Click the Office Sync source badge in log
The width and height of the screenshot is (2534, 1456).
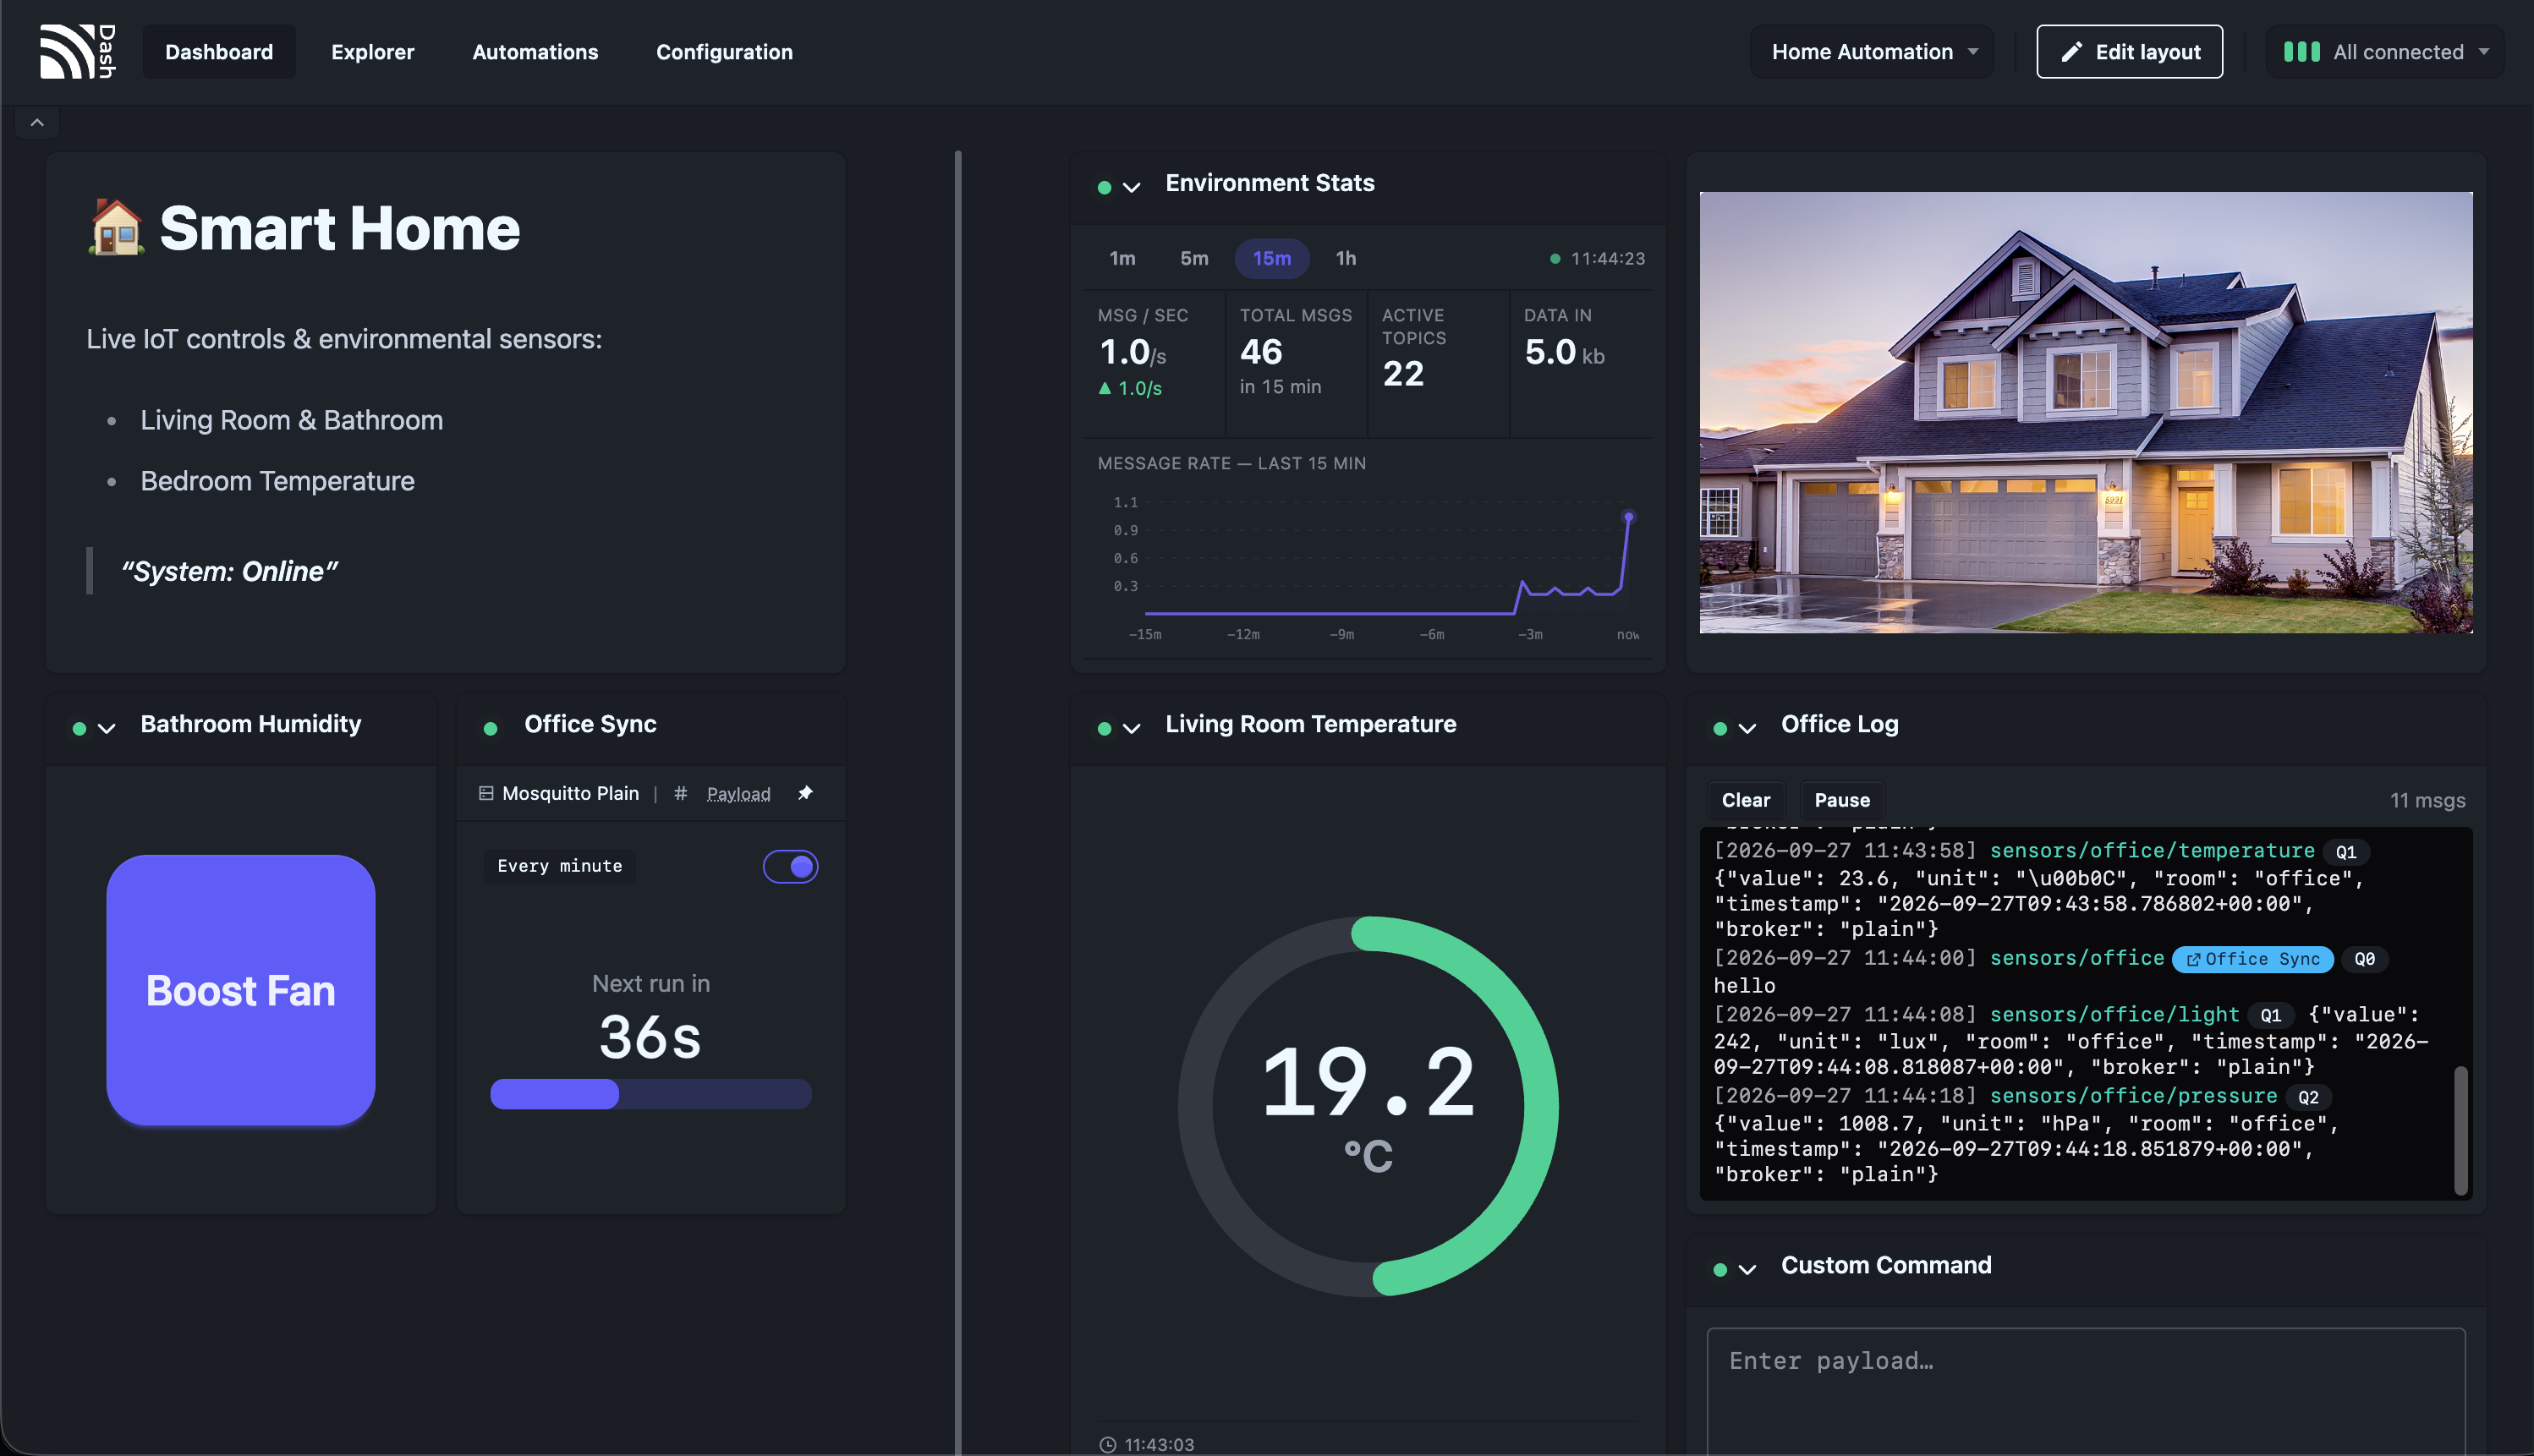pos(2252,959)
